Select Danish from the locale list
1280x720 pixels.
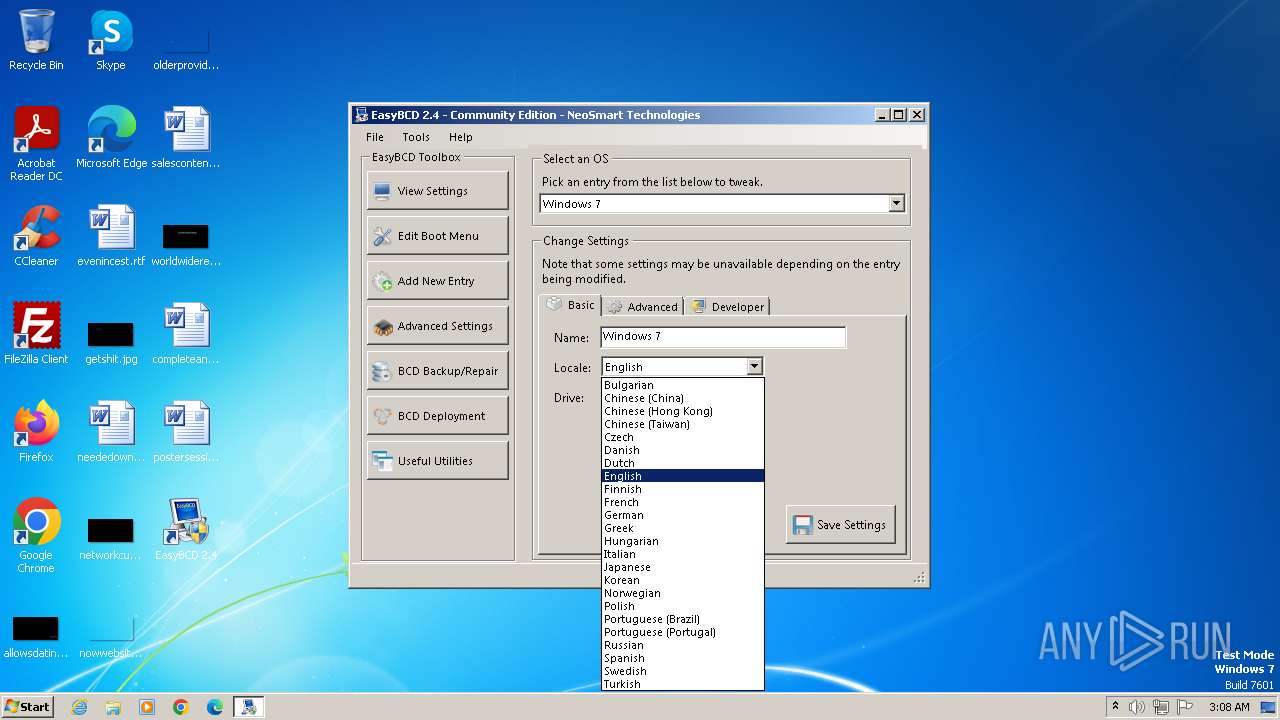tap(683, 450)
